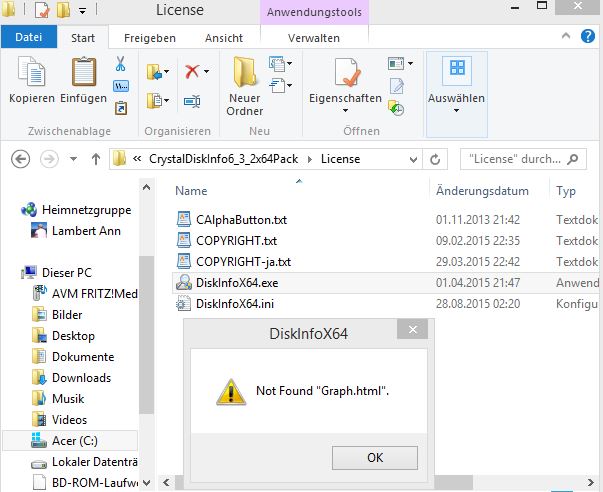The height and width of the screenshot is (492, 603).
Task: Open the recent locations dropdown
Action: pyautogui.click(x=73, y=158)
